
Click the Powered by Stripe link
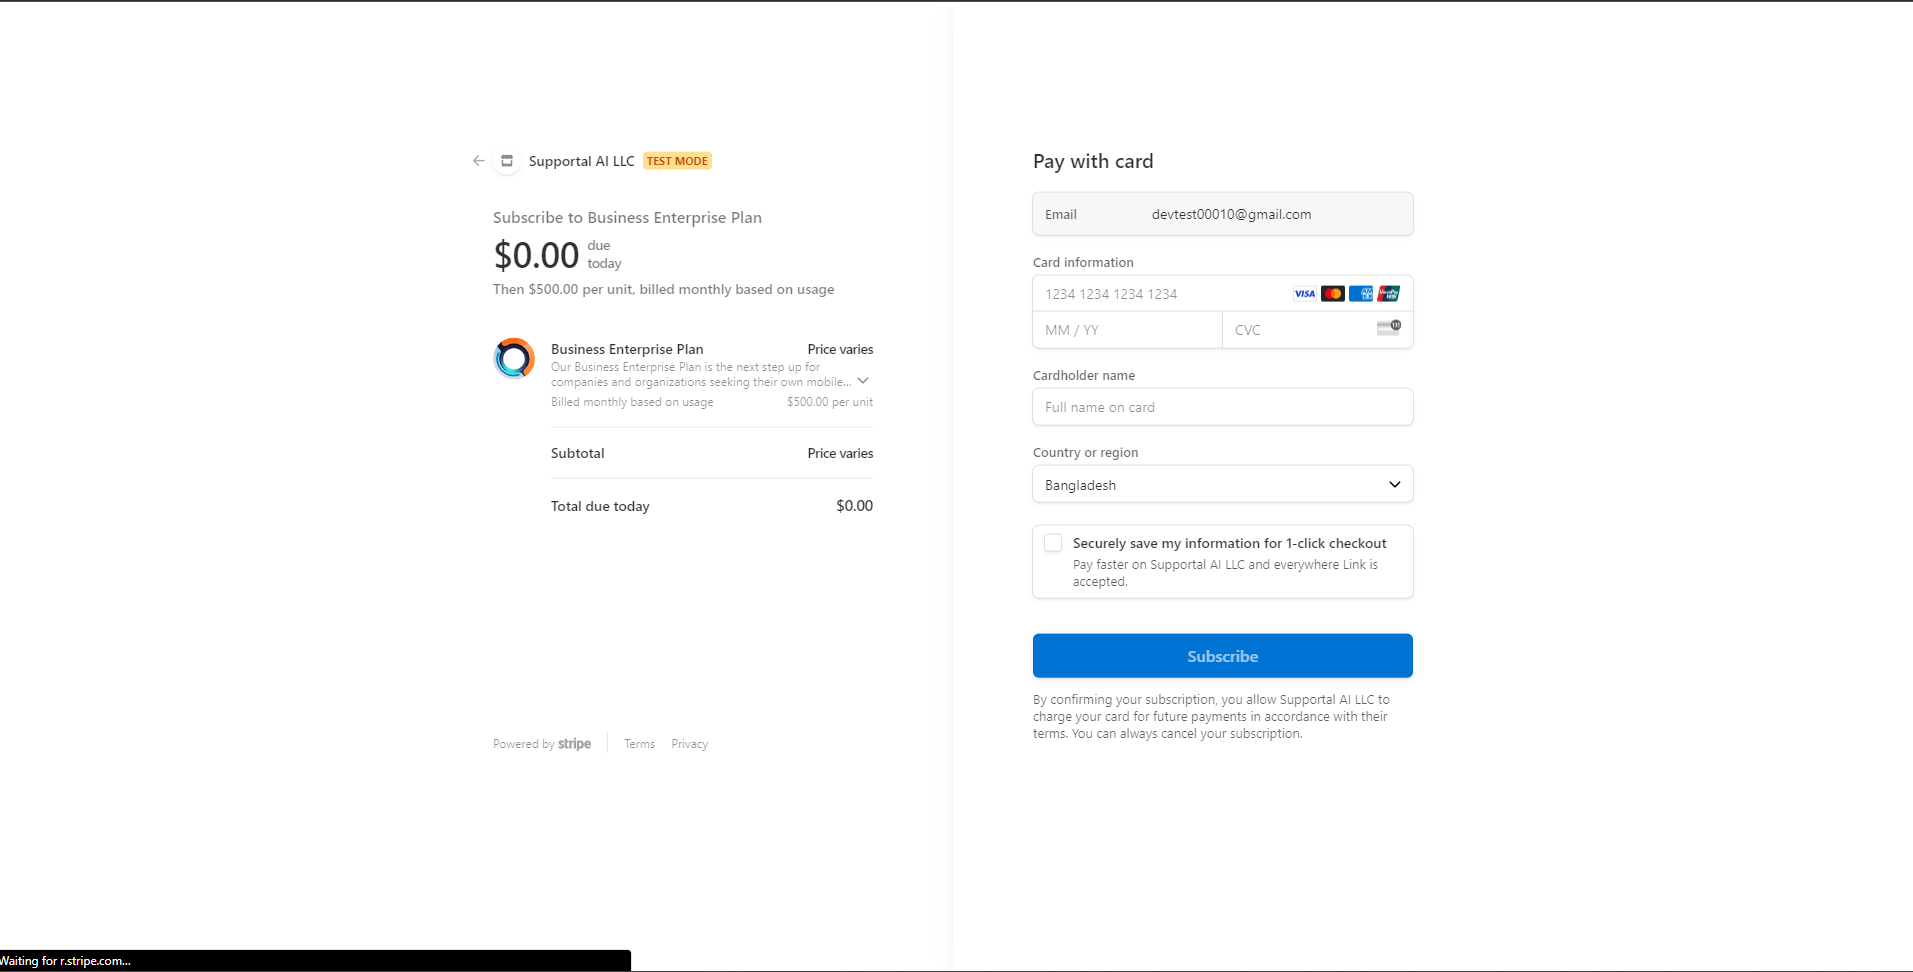542,744
